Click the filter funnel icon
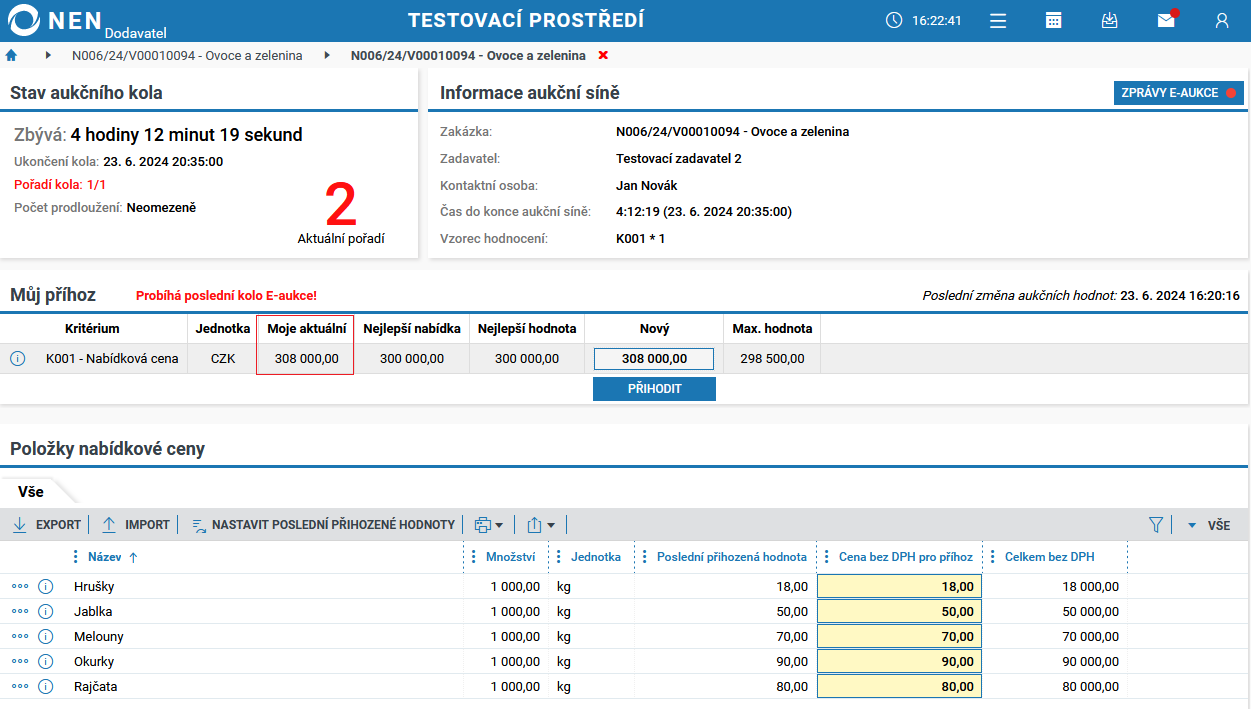This screenshot has width=1251, height=709. coord(1157,525)
